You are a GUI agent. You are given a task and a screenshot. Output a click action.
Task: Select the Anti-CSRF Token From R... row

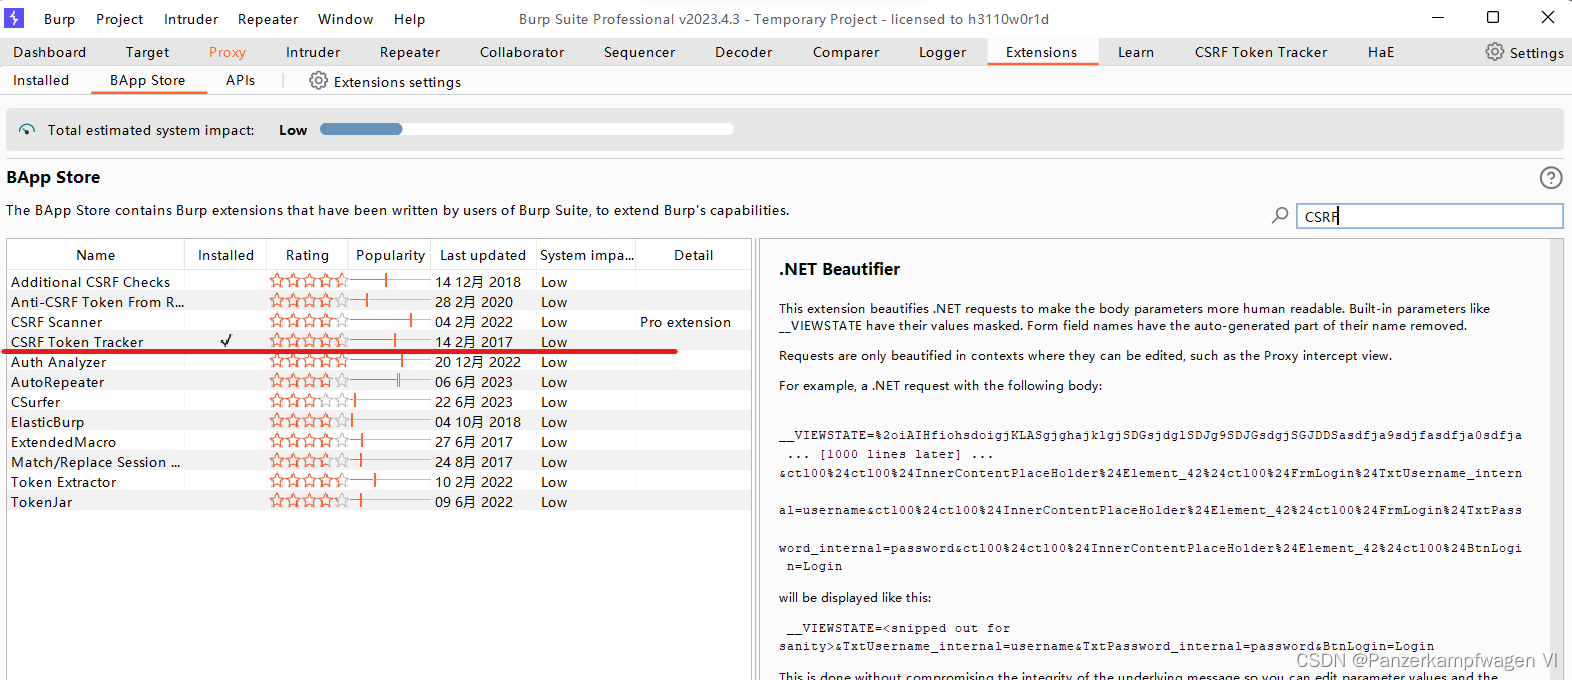click(x=379, y=301)
